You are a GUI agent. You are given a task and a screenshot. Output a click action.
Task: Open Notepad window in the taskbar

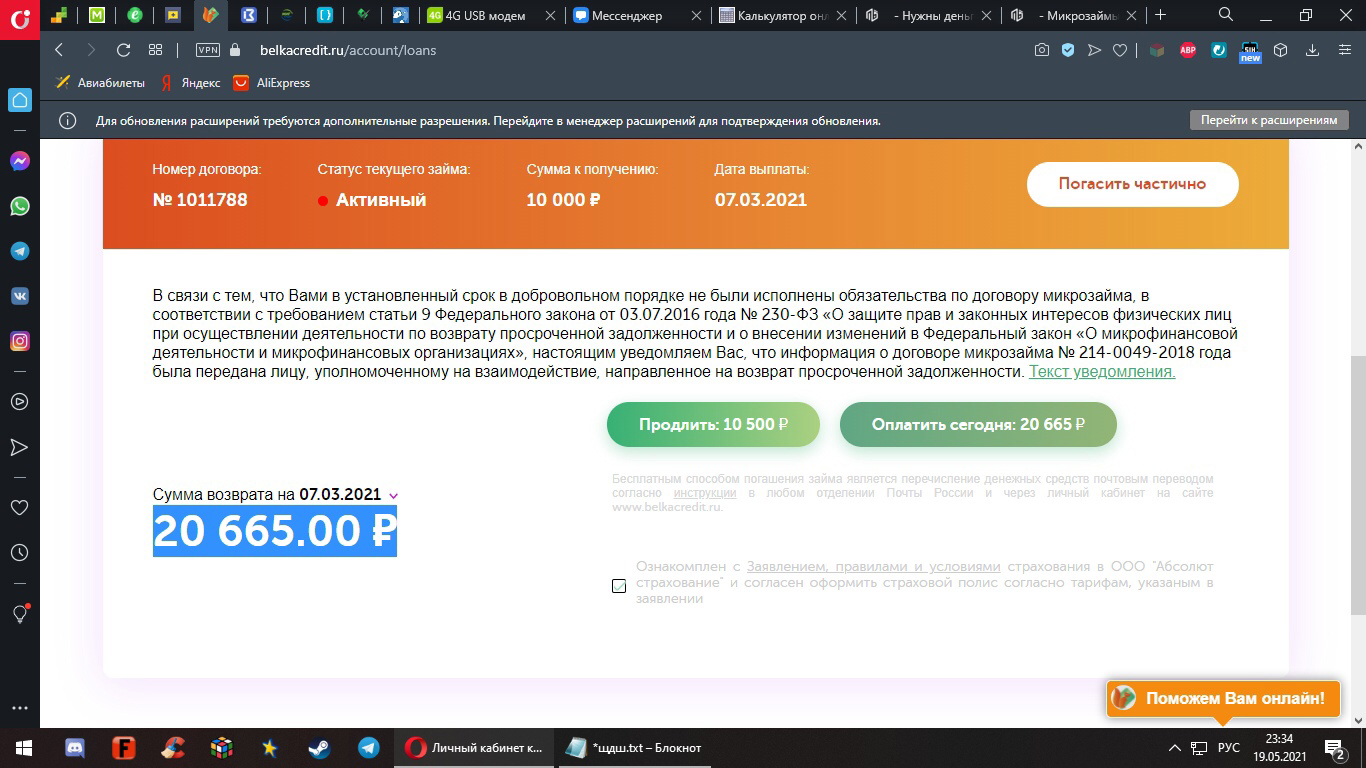point(635,748)
